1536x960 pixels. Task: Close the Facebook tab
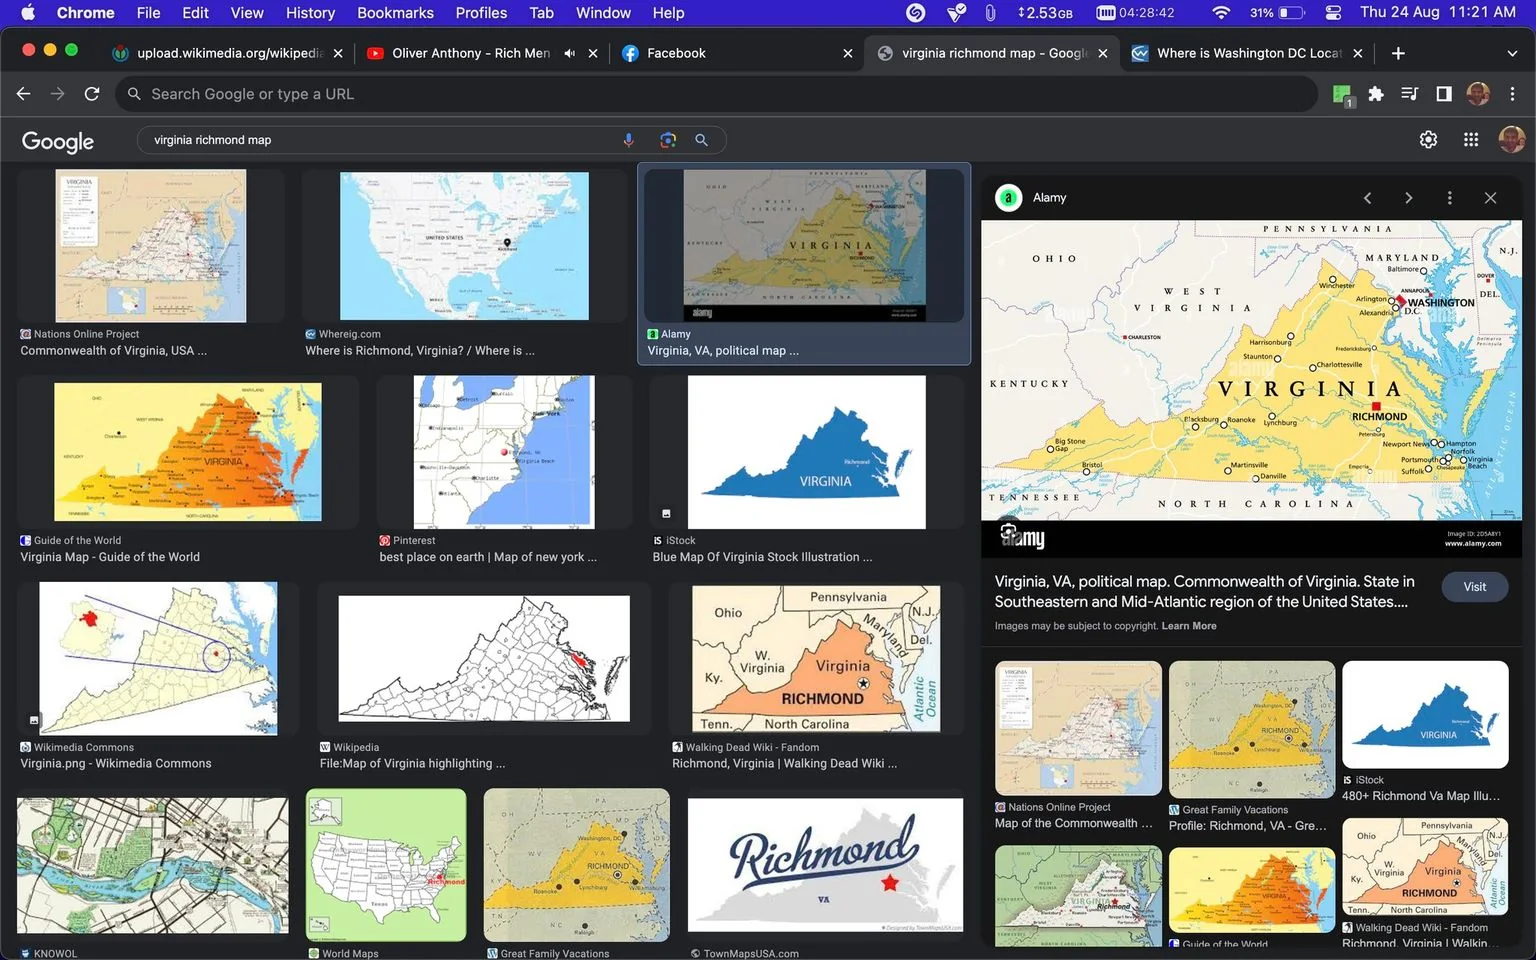(848, 53)
